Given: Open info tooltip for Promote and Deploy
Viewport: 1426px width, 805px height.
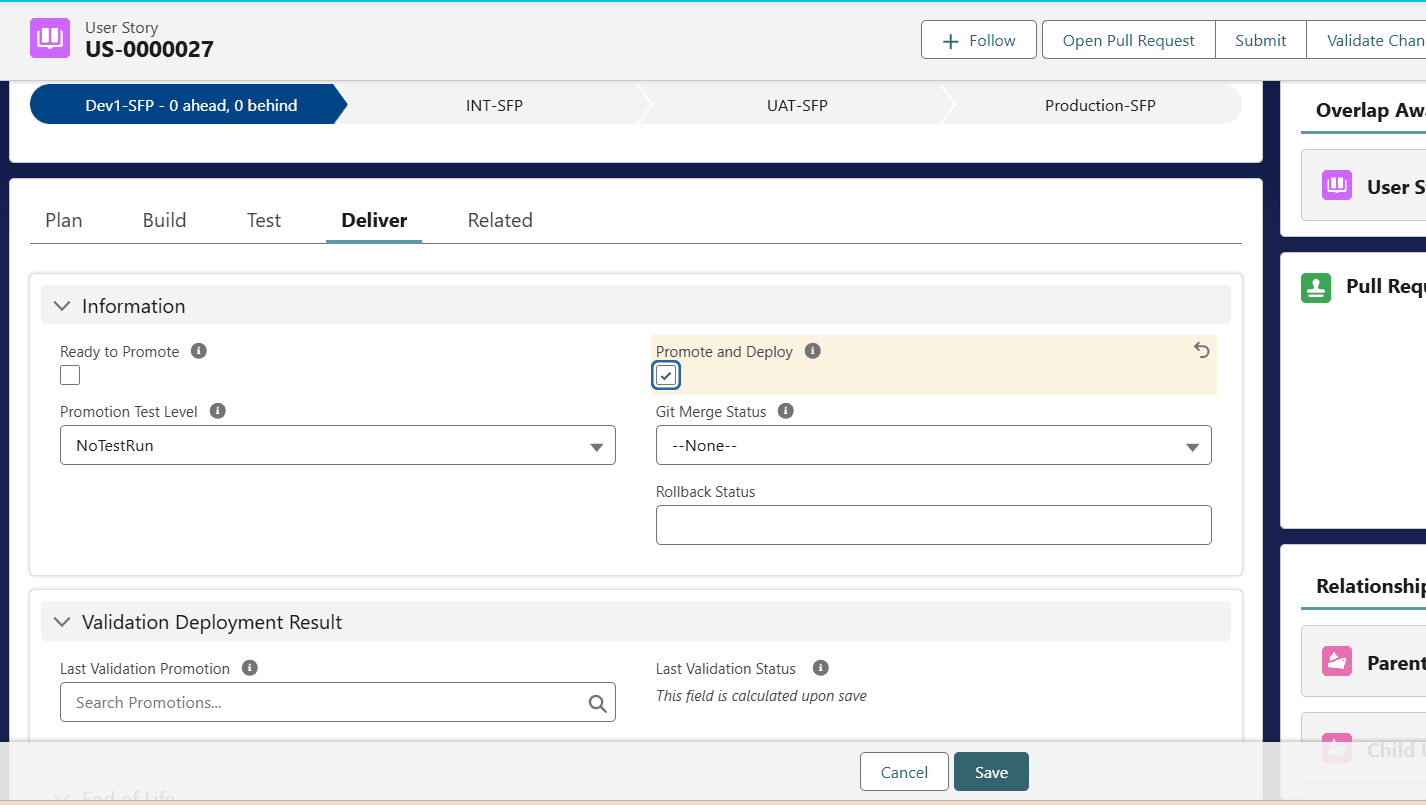Looking at the screenshot, I should 813,351.
